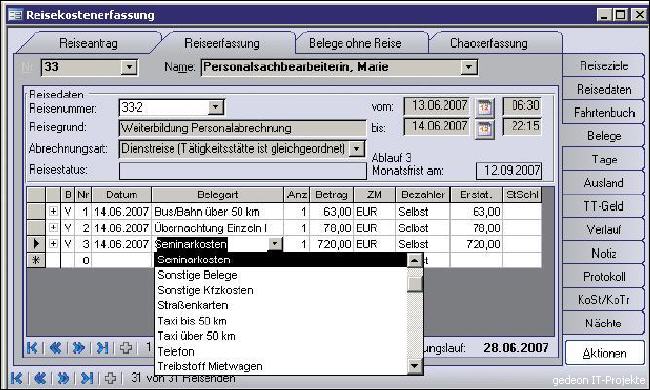Image resolution: width=650 pixels, height=390 pixels.
Task: Open the Belege side button
Action: pos(604,136)
